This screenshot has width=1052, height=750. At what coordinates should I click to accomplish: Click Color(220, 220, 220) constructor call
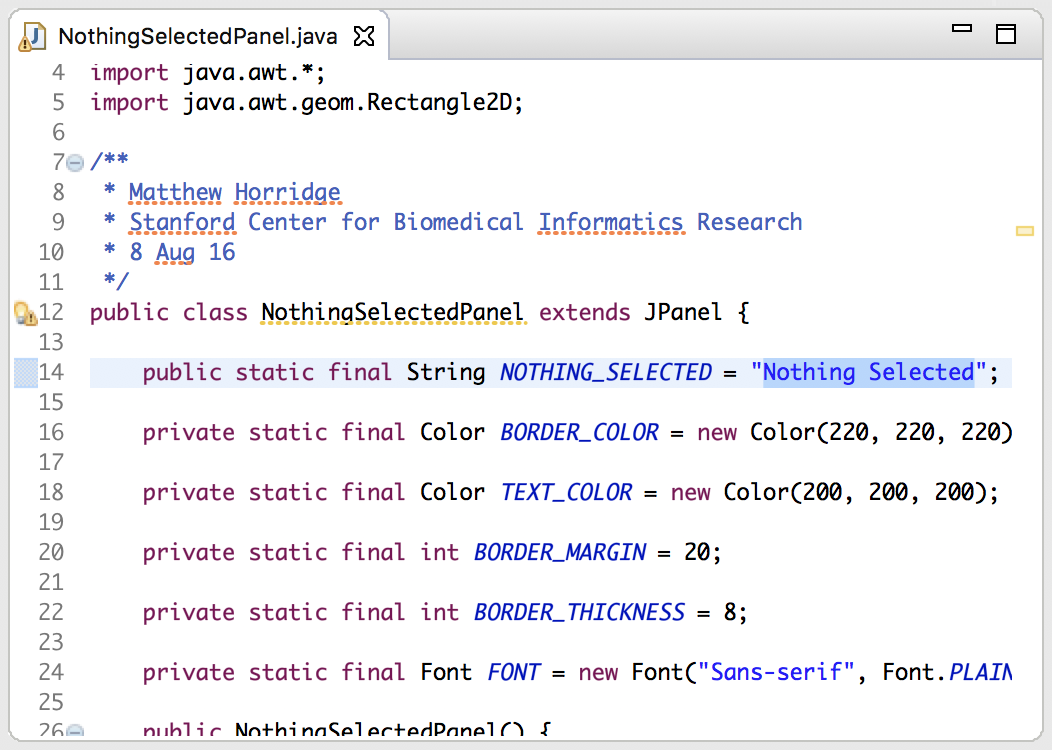(881, 432)
